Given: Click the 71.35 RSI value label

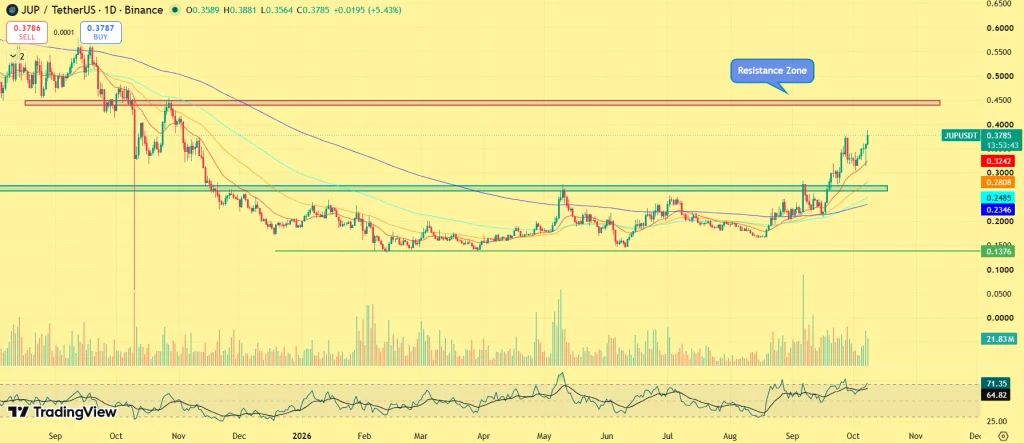Looking at the screenshot, I should click(997, 384).
